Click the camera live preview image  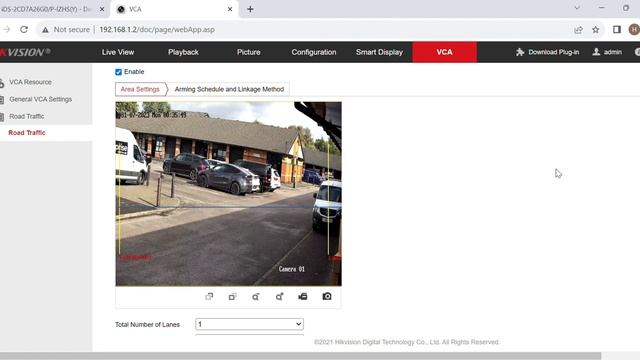pyautogui.click(x=229, y=193)
